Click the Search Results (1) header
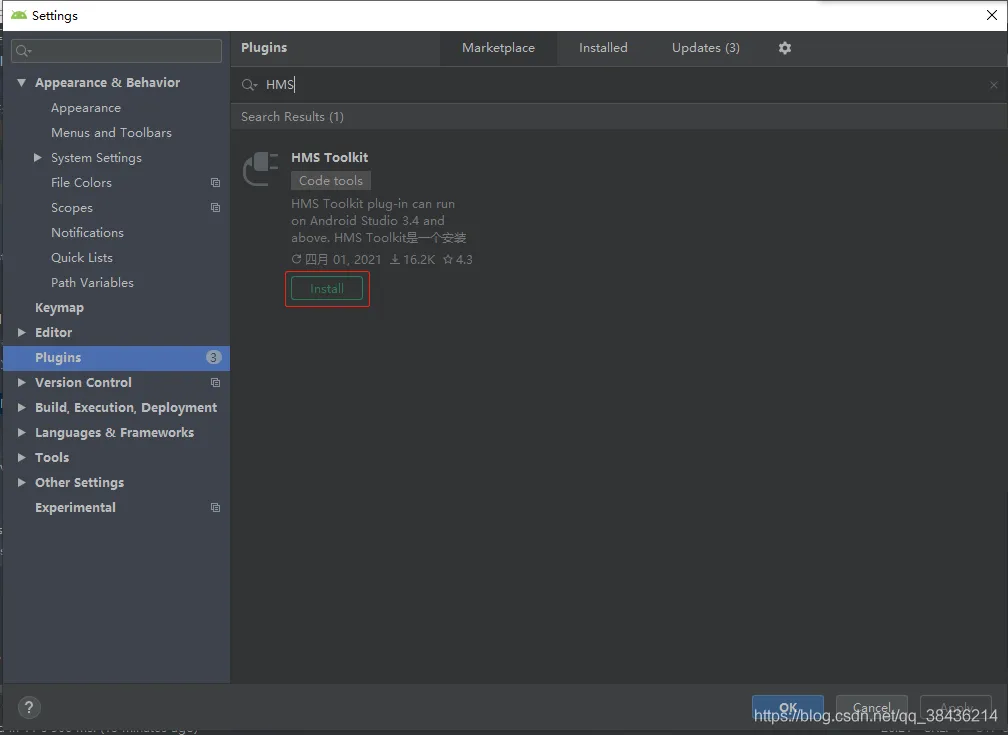The width and height of the screenshot is (1008, 735). pos(292,117)
